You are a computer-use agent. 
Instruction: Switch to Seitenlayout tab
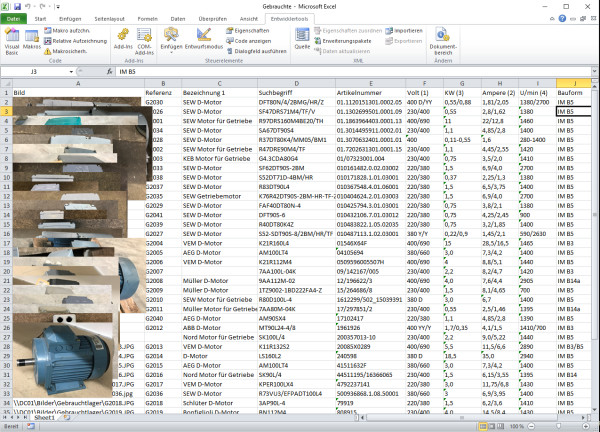pos(109,19)
